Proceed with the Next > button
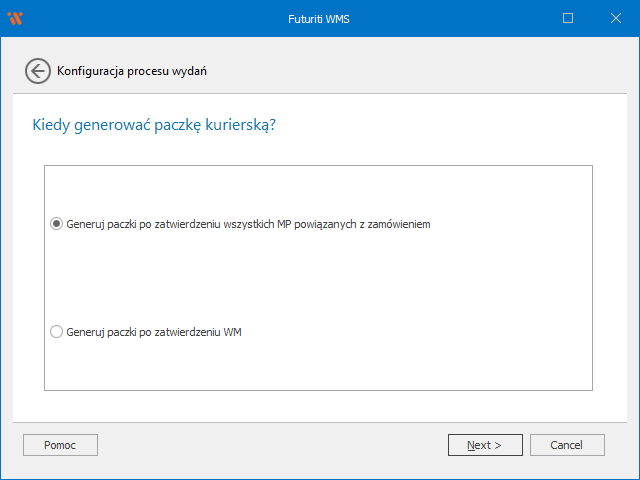 (x=485, y=445)
